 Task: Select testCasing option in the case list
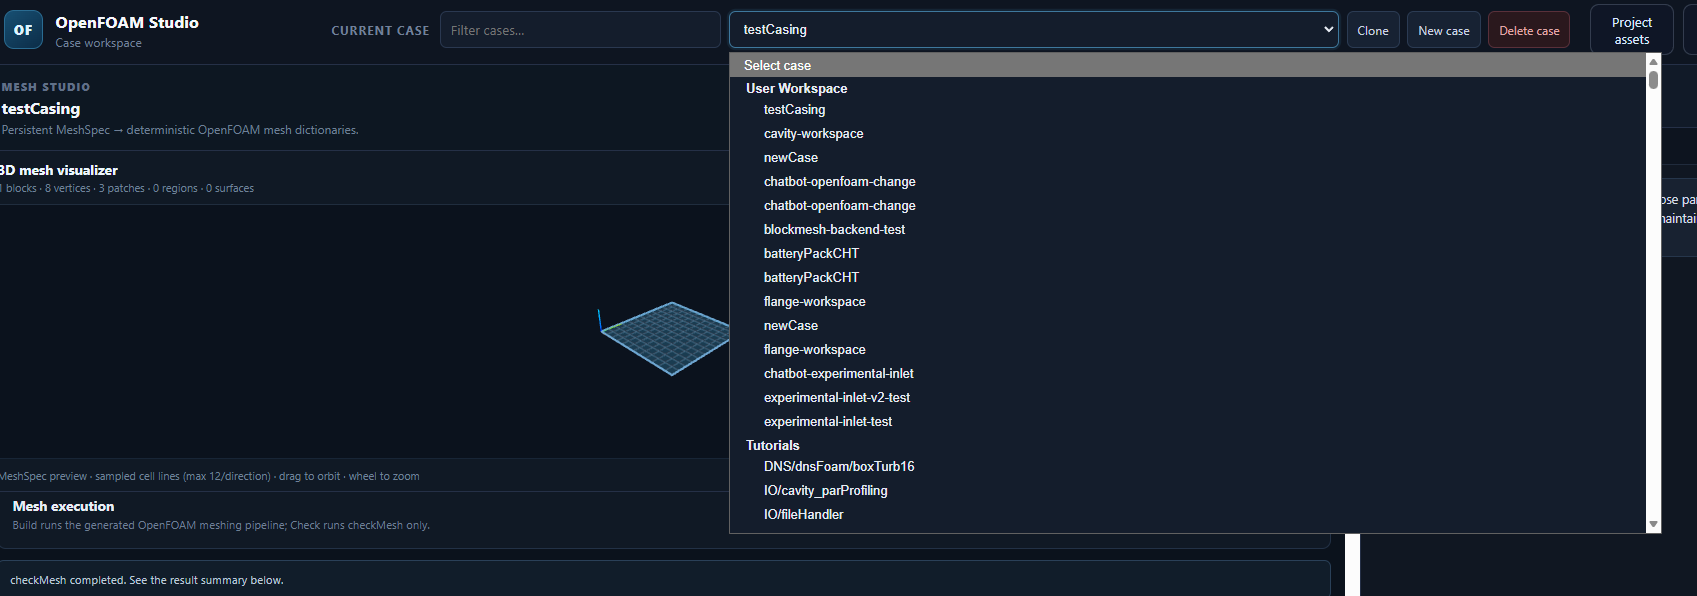pyautogui.click(x=1188, y=109)
